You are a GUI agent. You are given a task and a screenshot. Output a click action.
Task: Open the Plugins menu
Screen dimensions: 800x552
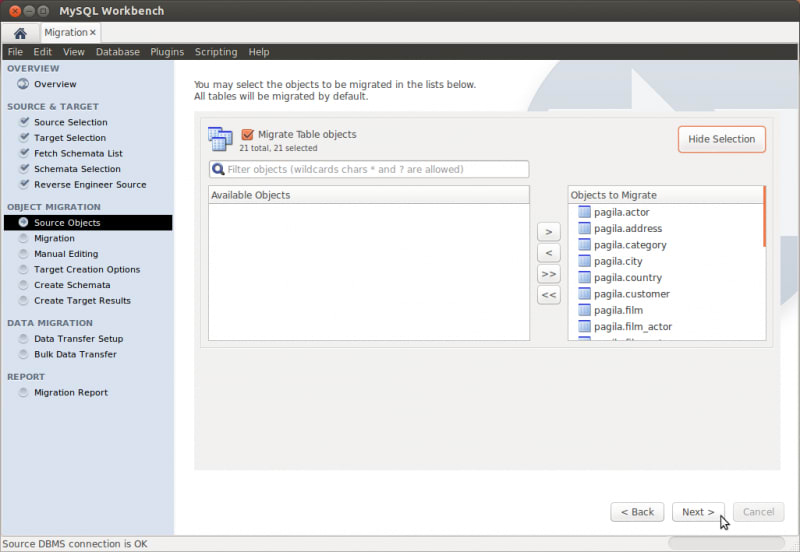(167, 52)
